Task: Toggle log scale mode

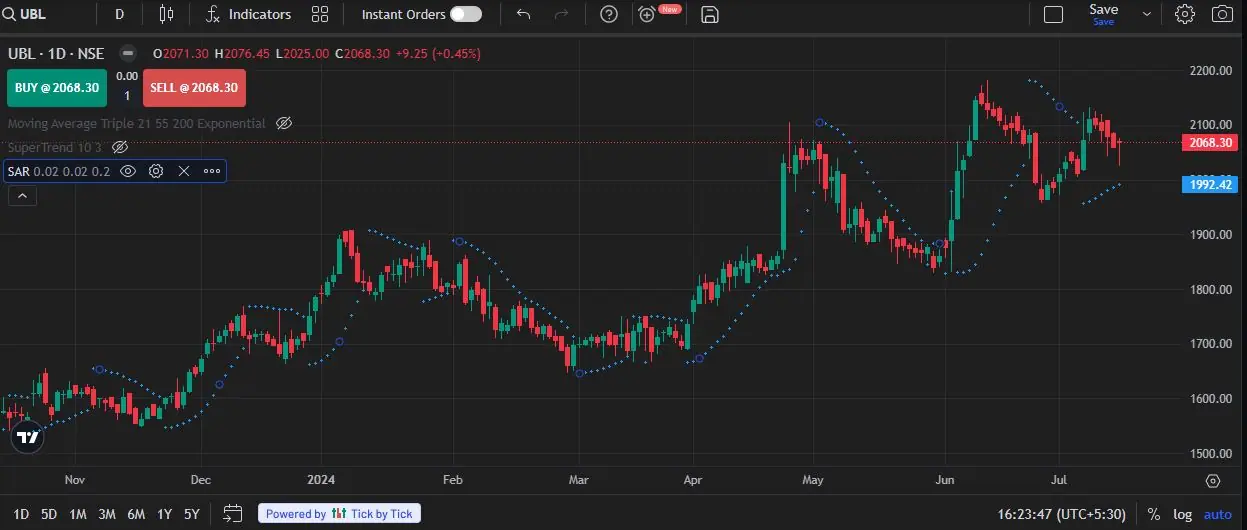Action: coord(1183,514)
